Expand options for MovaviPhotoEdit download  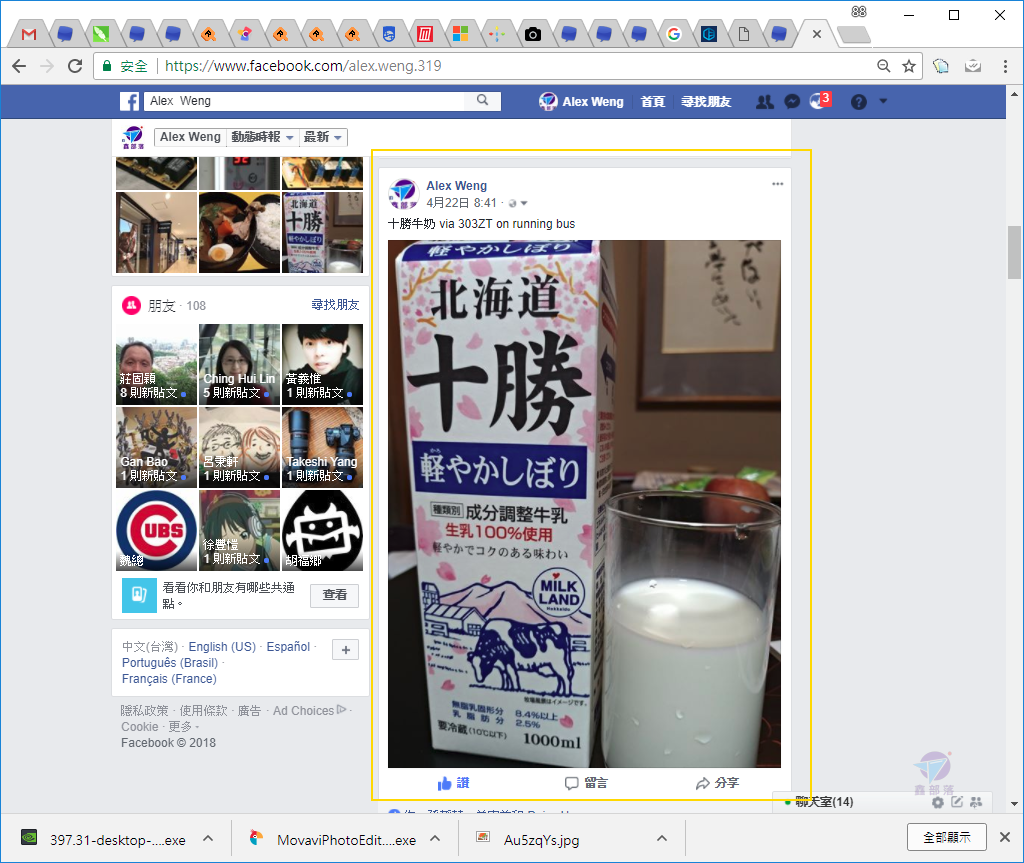(x=435, y=838)
